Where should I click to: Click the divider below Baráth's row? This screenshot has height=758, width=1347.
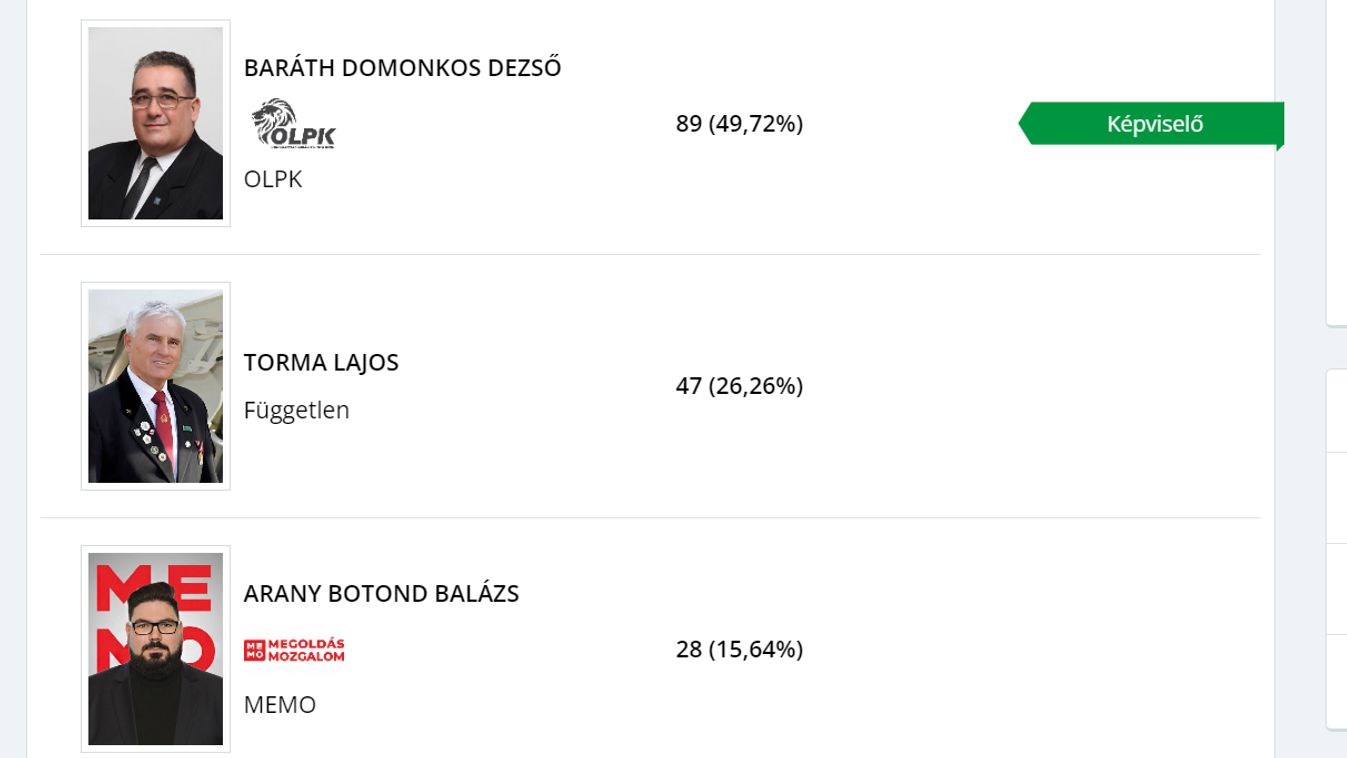point(650,254)
